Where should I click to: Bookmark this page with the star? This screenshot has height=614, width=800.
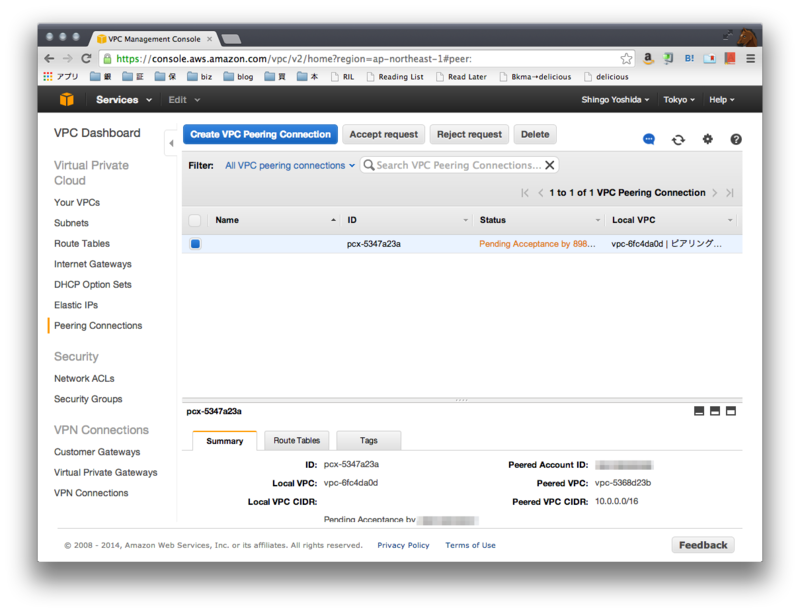coord(626,59)
